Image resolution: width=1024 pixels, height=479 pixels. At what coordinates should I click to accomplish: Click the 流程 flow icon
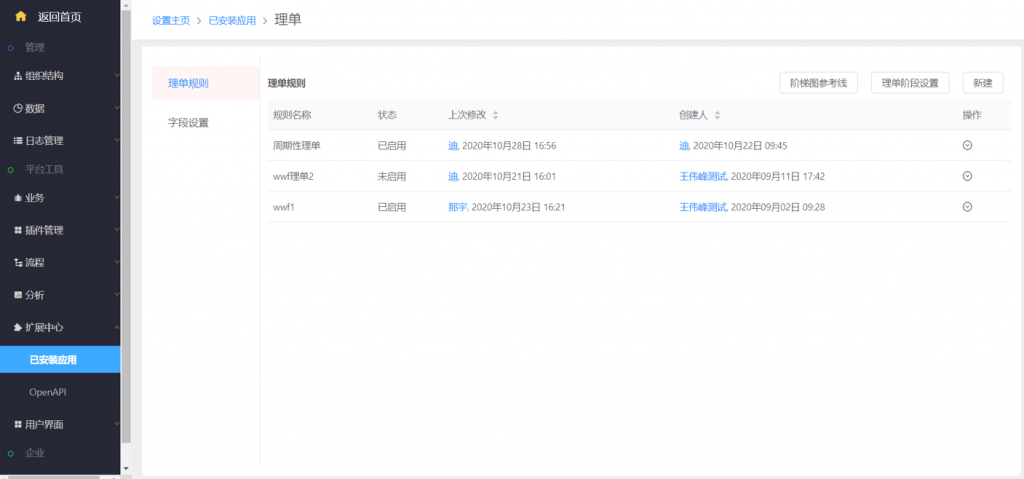(17, 263)
